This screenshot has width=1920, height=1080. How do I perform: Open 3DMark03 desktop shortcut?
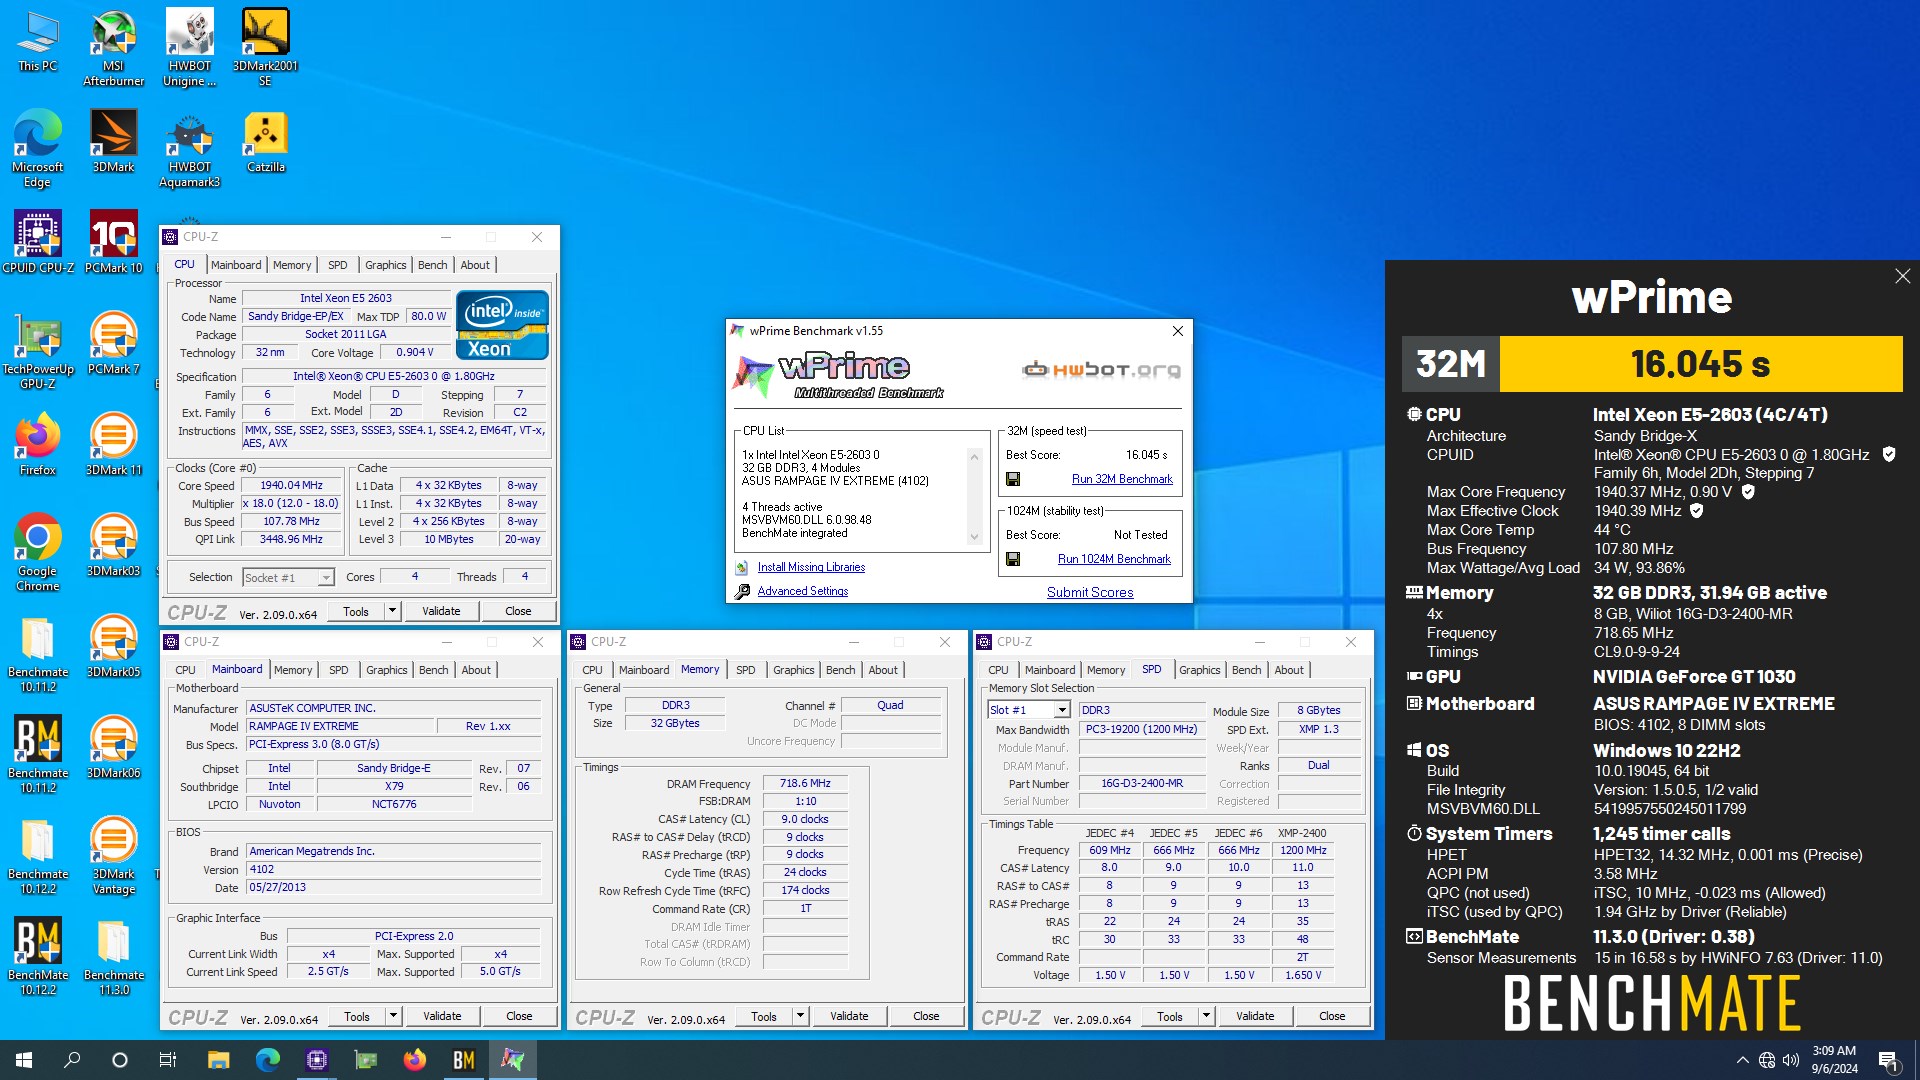coord(113,545)
